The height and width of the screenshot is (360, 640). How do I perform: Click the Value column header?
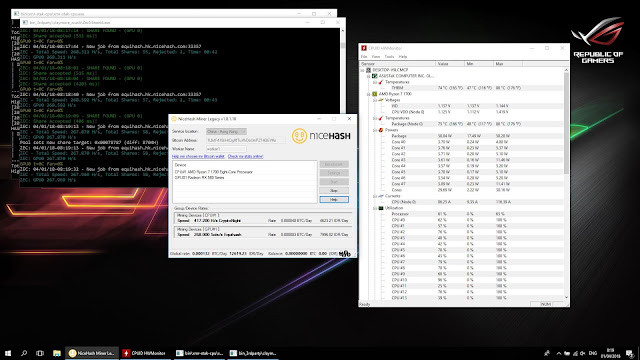(450, 64)
